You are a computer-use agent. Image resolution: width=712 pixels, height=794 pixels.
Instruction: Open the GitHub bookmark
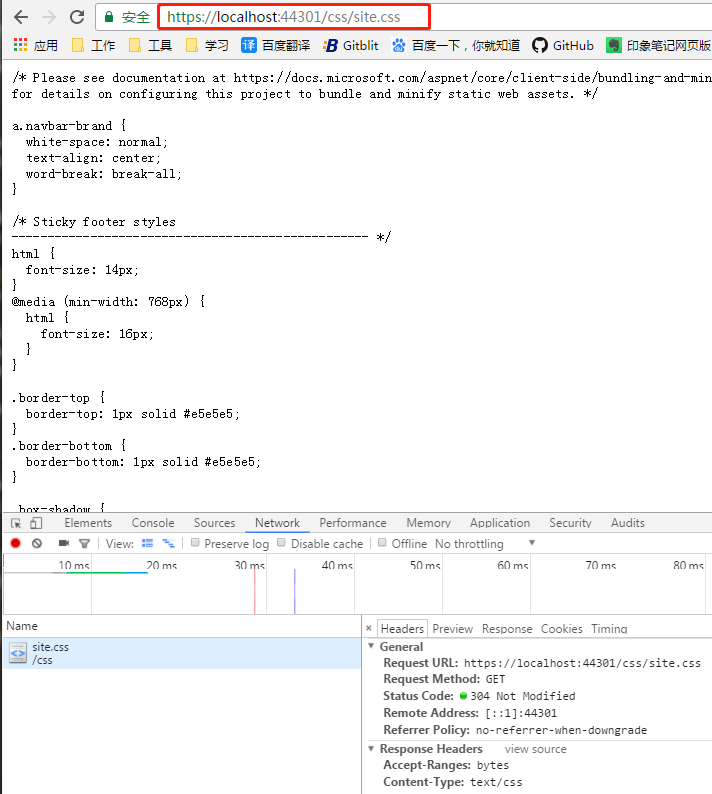[563, 46]
